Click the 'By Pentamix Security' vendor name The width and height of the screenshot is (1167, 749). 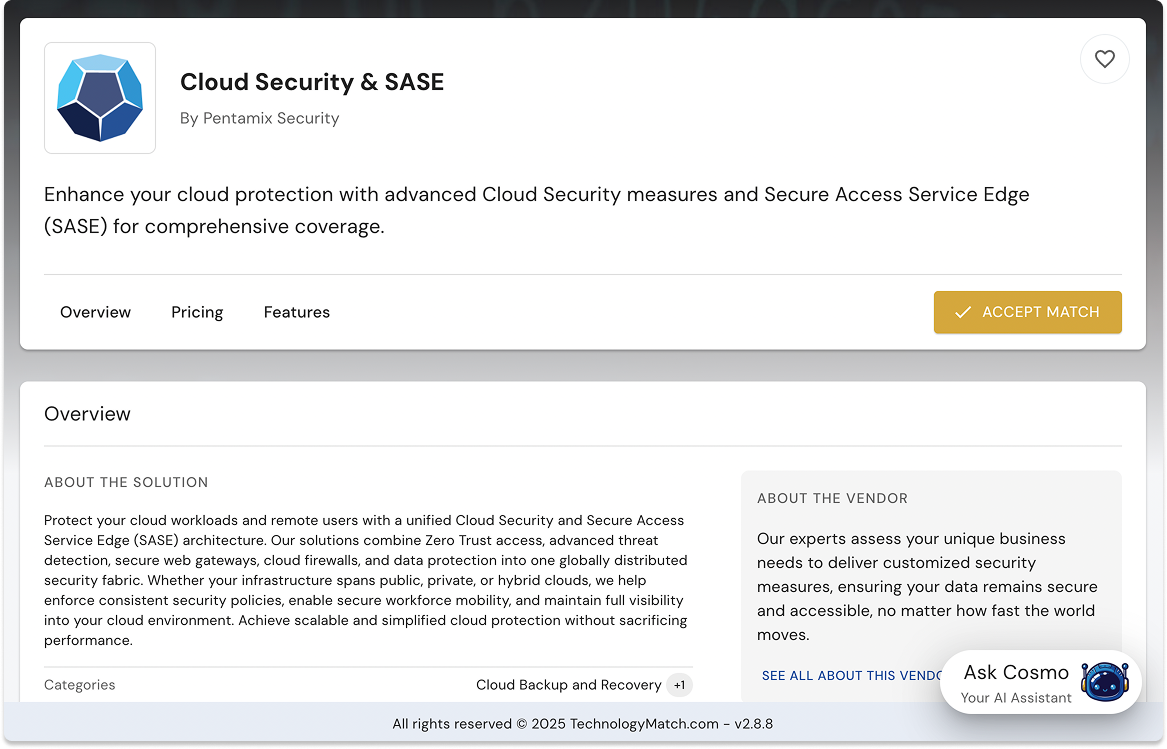(x=259, y=118)
